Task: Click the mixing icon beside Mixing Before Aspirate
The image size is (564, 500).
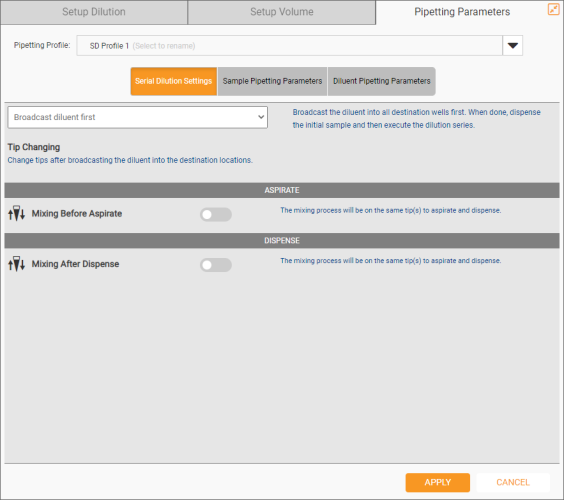Action: (x=17, y=213)
